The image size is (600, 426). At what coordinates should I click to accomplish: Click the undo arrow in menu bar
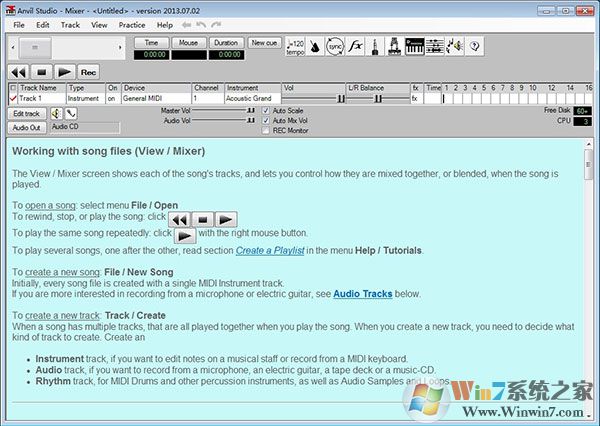(x=201, y=25)
